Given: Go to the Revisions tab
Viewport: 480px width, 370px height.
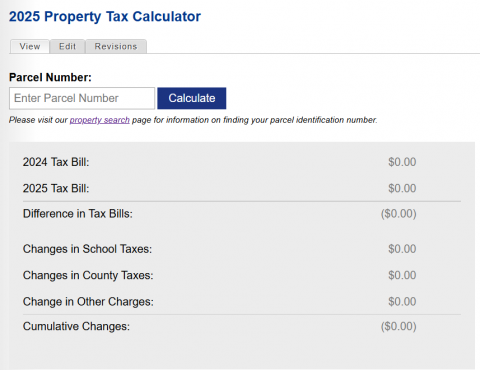Looking at the screenshot, I should coord(116,46).
